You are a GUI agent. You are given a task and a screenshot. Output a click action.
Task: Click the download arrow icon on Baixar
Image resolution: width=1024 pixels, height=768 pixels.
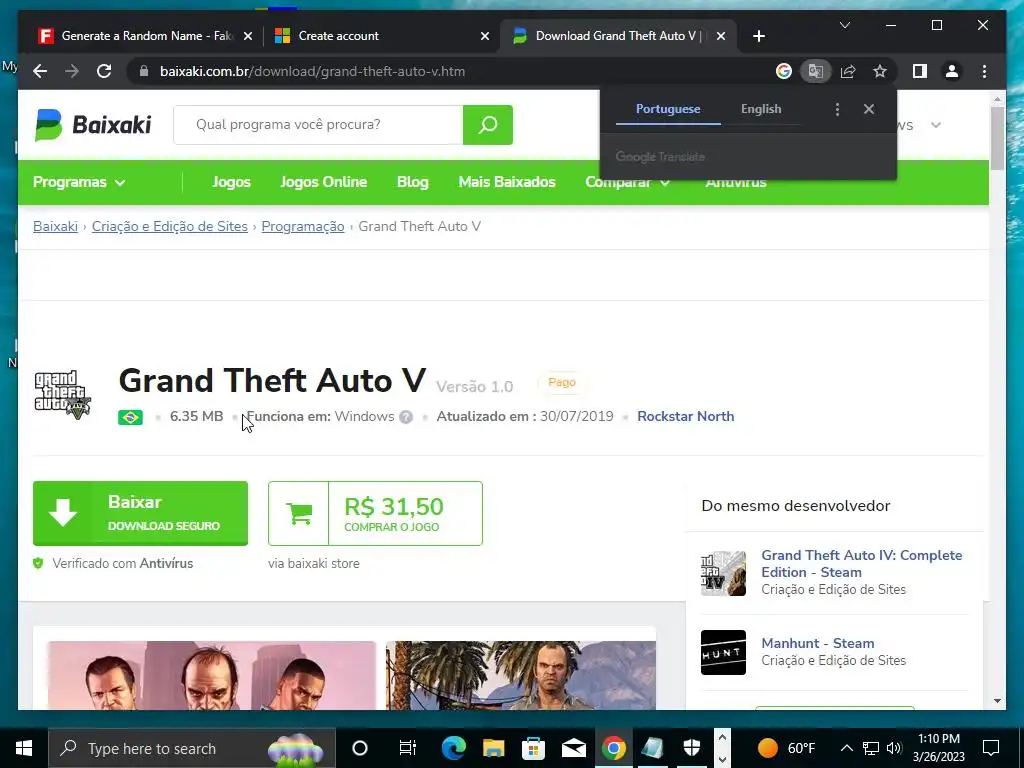(63, 513)
